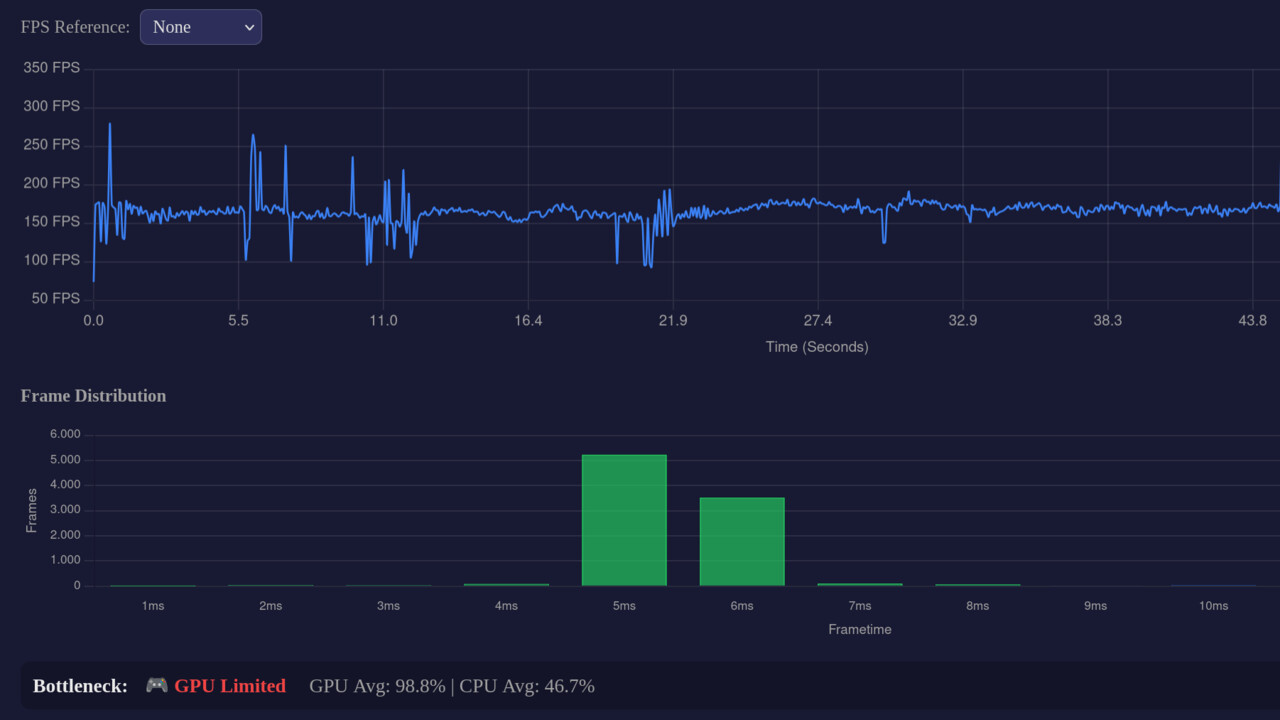
Task: Click the Frametime axis label
Action: click(x=859, y=629)
